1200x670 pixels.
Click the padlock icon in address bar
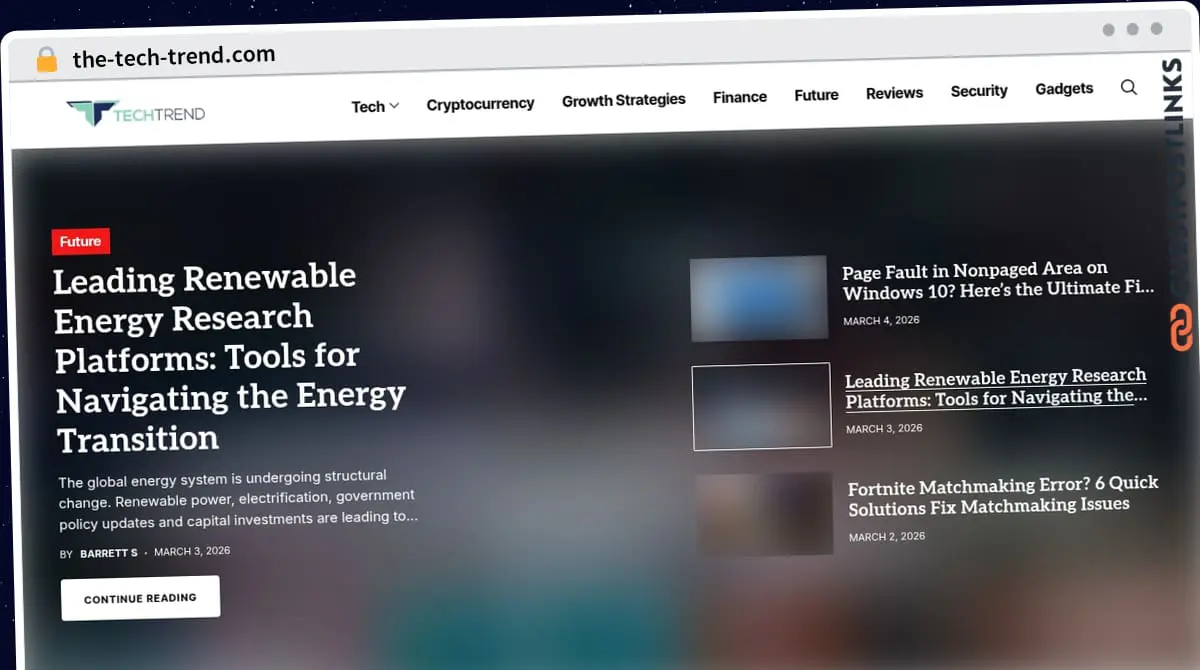pos(47,60)
